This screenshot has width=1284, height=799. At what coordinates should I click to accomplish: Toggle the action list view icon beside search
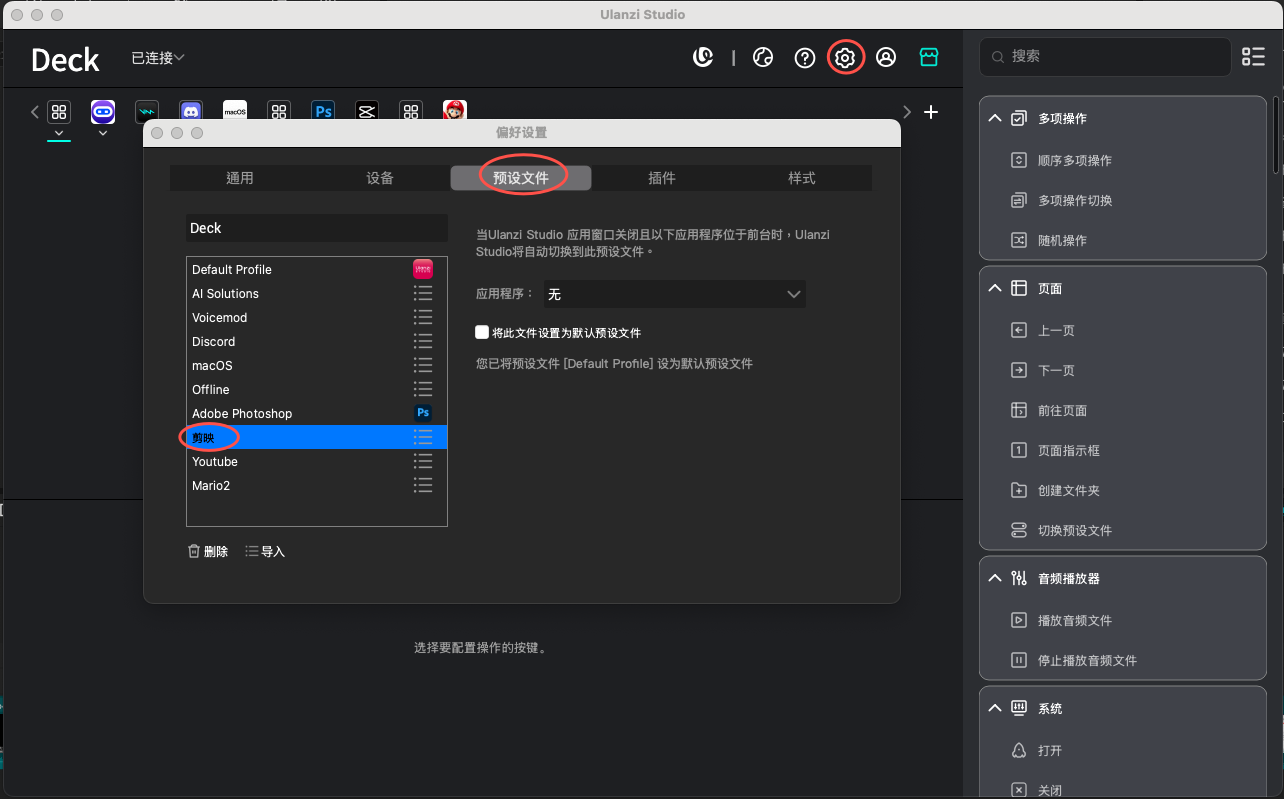1253,57
